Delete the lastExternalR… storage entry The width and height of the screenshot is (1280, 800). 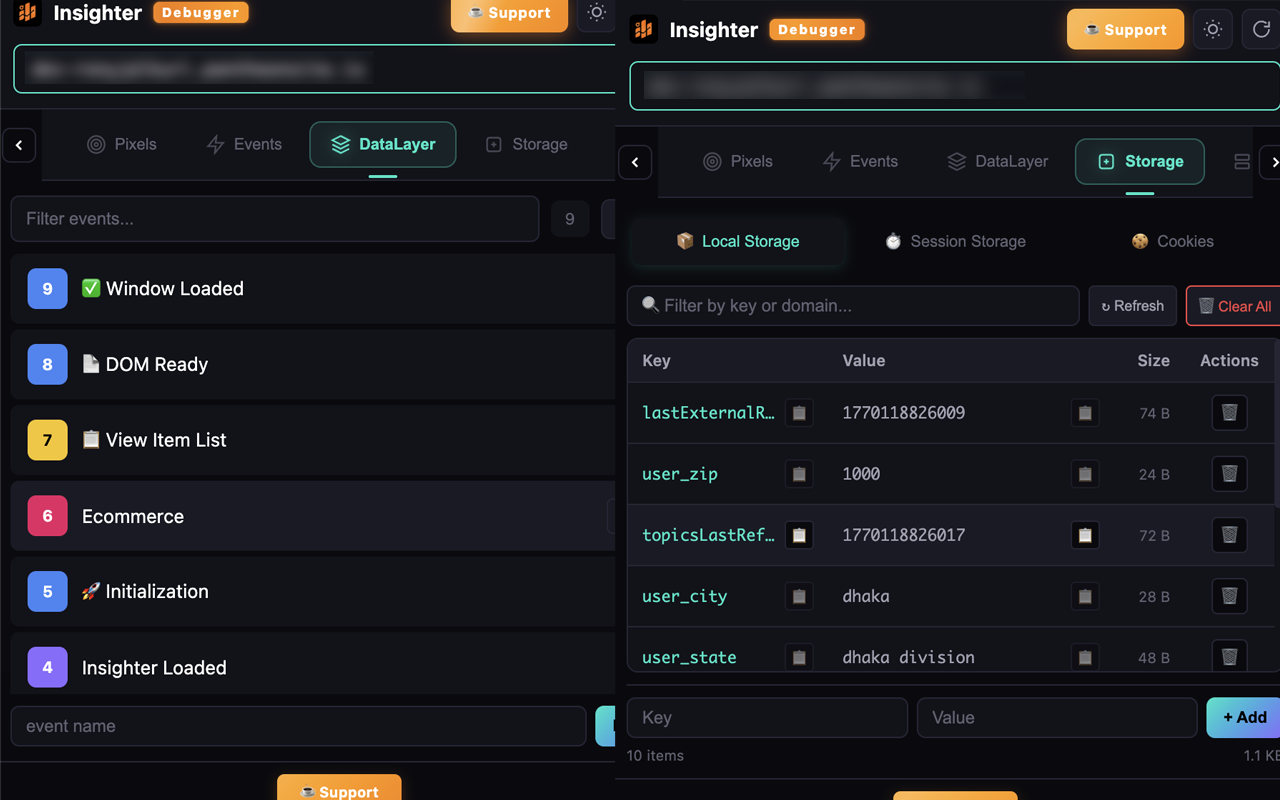pyautogui.click(x=1230, y=413)
